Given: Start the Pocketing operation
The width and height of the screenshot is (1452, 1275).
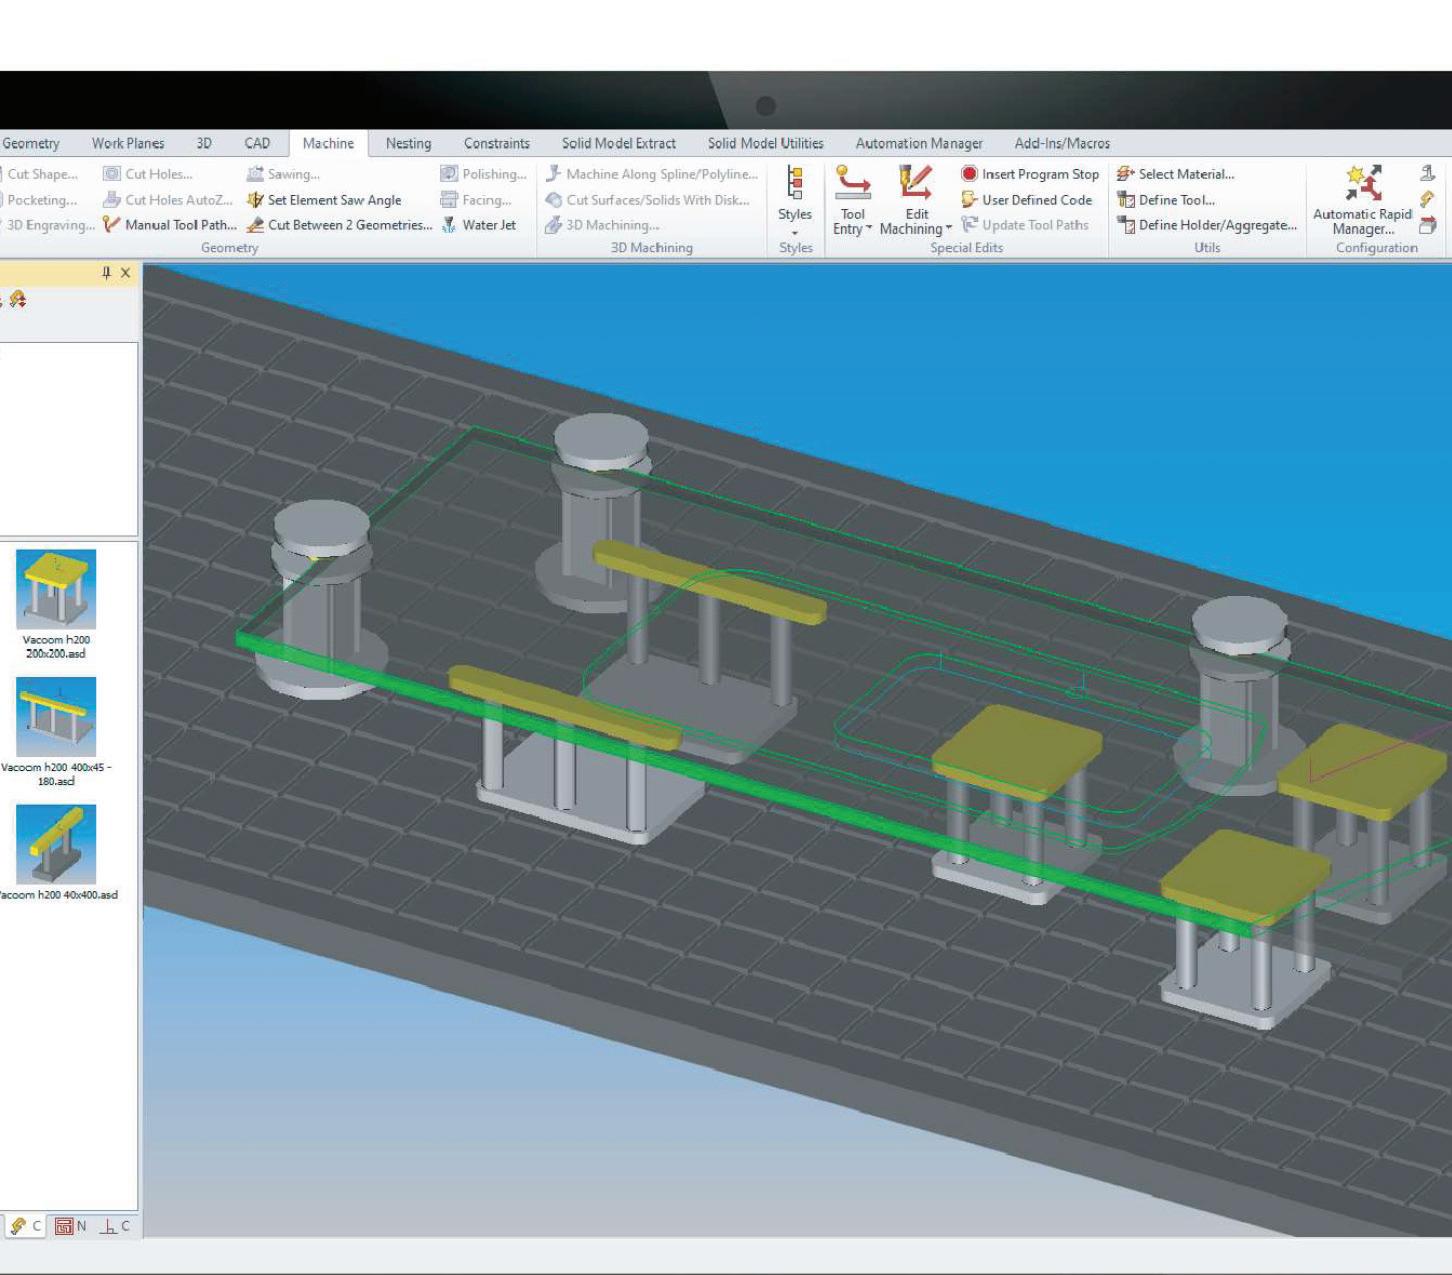Looking at the screenshot, I should coord(39,200).
